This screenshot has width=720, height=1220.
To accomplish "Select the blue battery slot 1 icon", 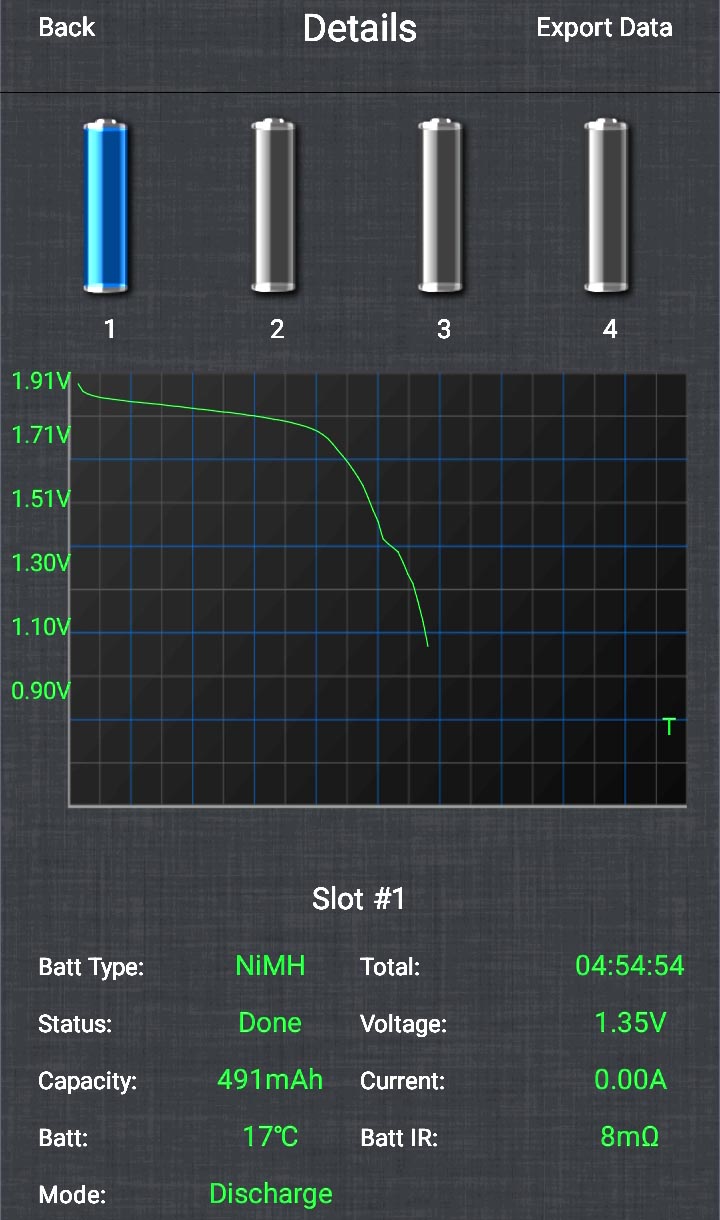I will [106, 207].
